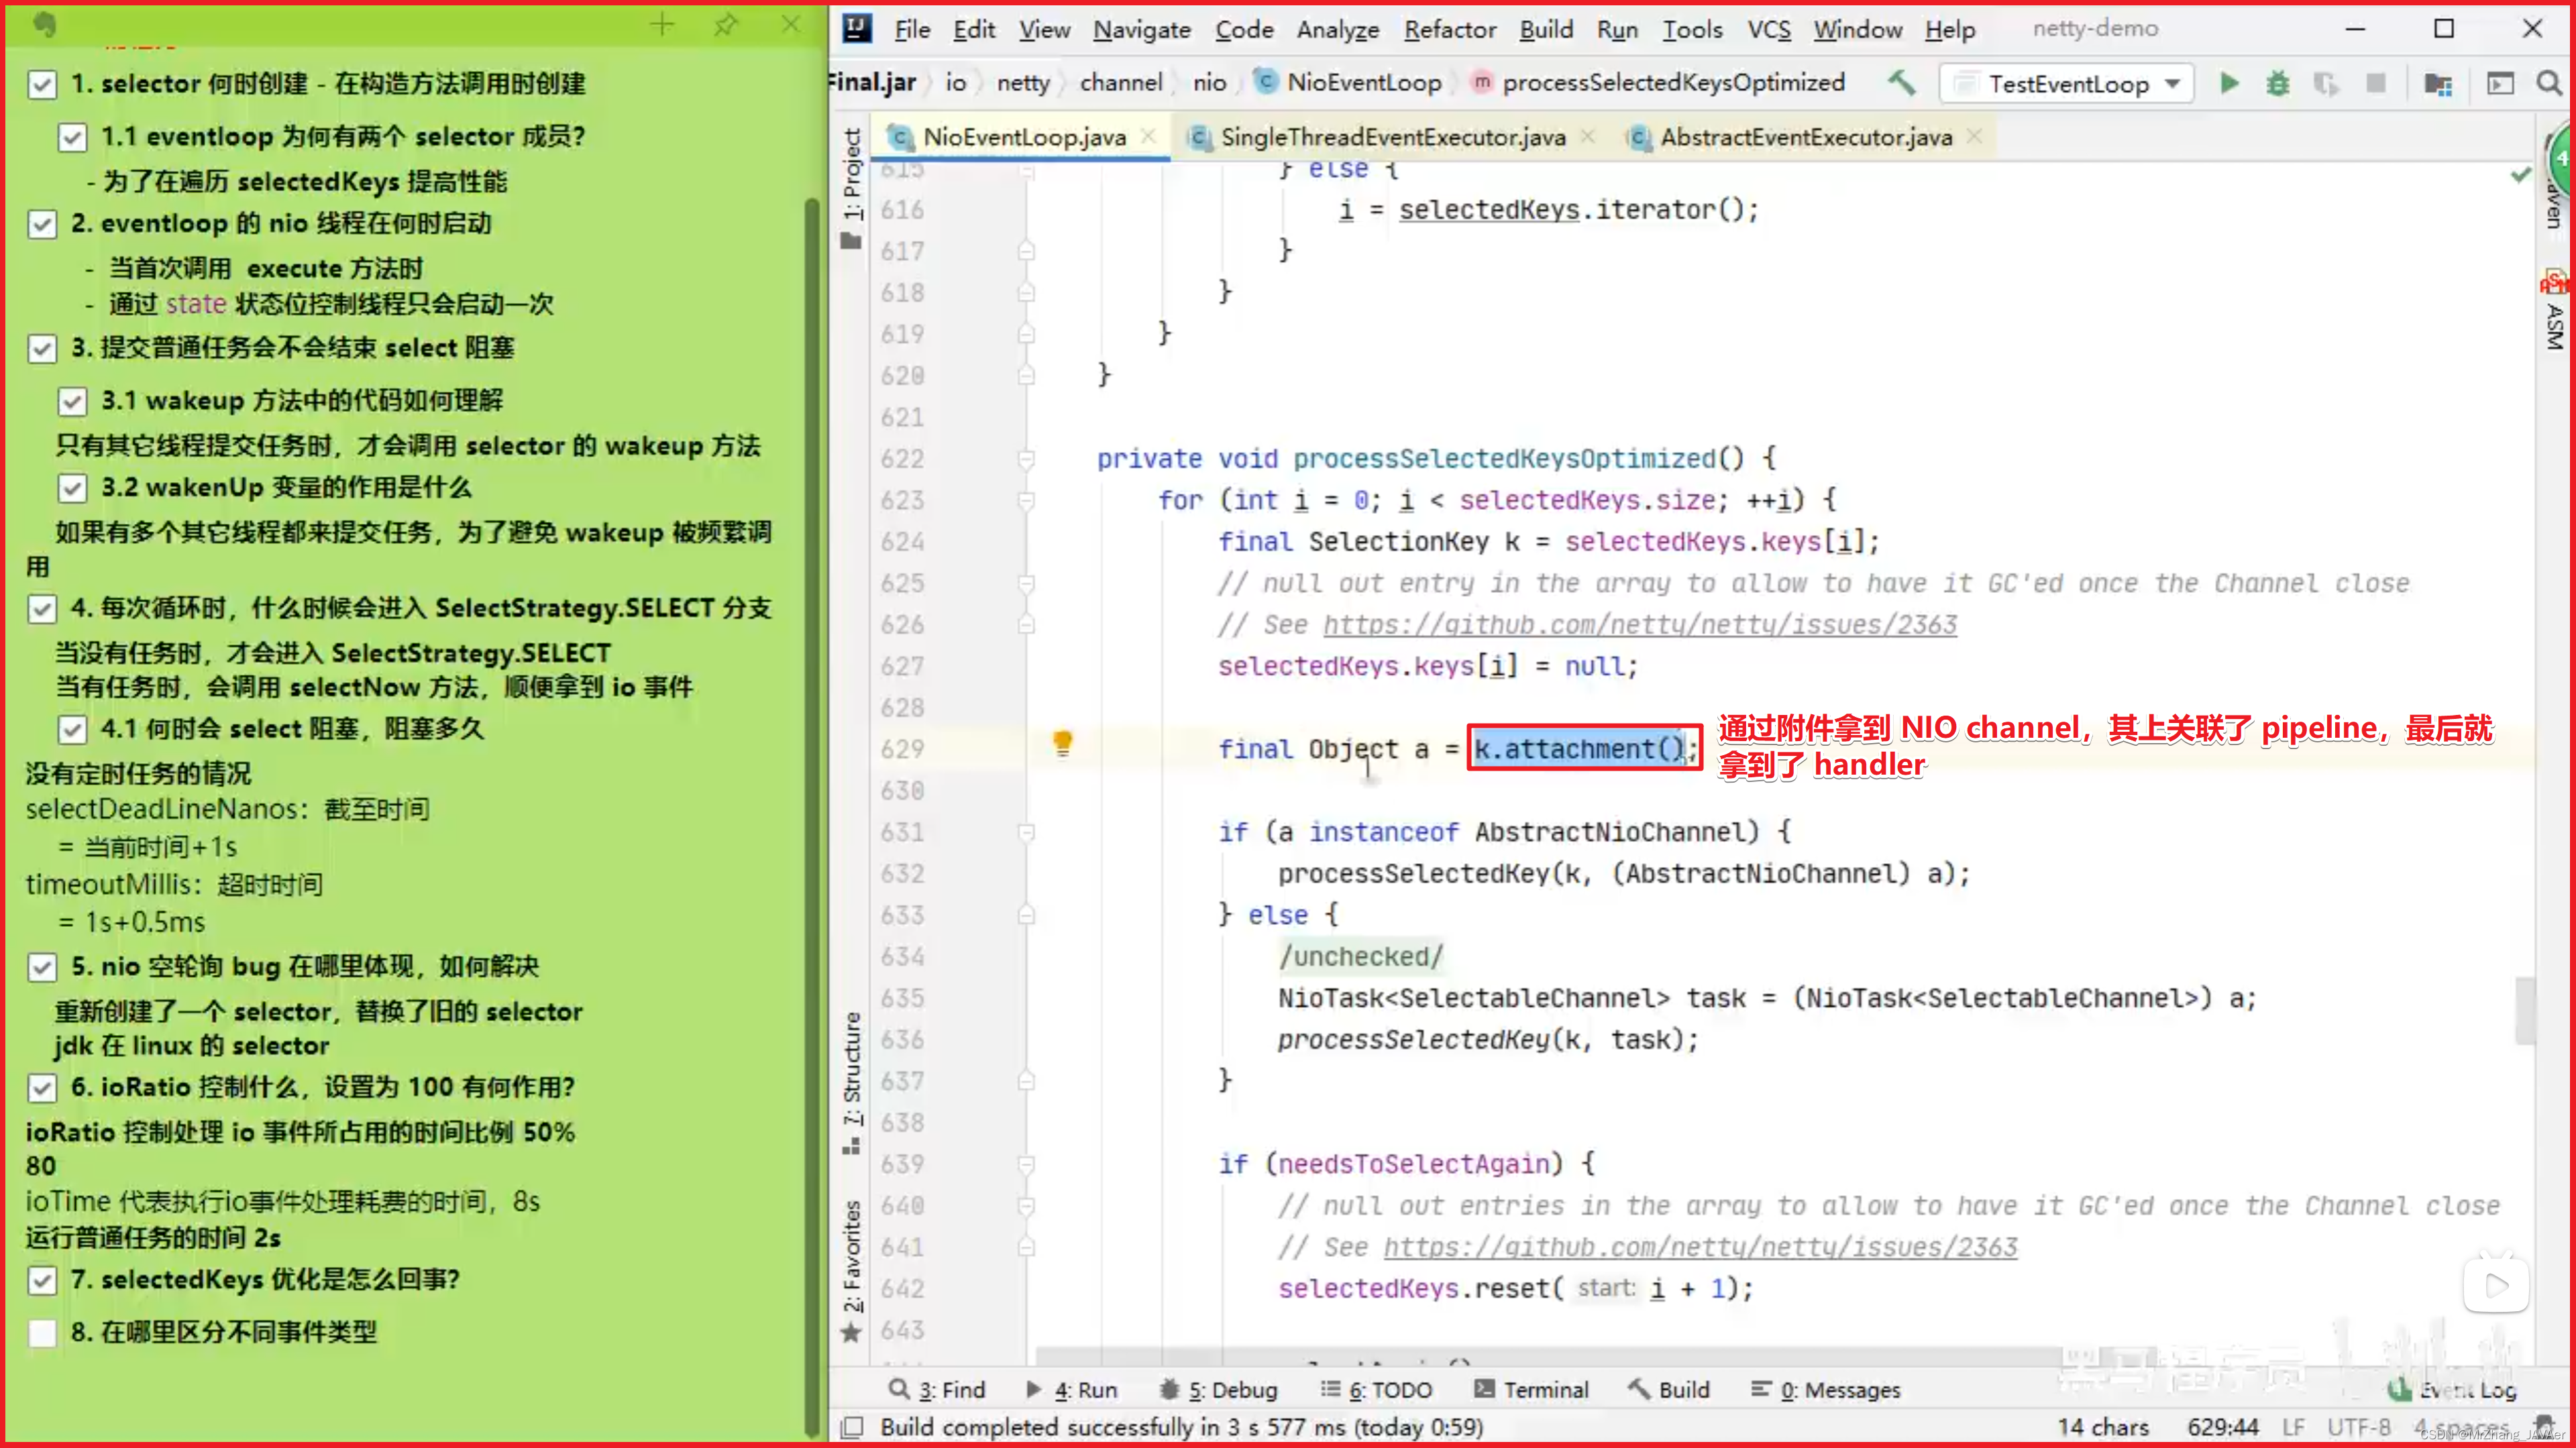Open the Event Log button
Viewport: 2576px width, 1448px height.
pos(2452,1390)
